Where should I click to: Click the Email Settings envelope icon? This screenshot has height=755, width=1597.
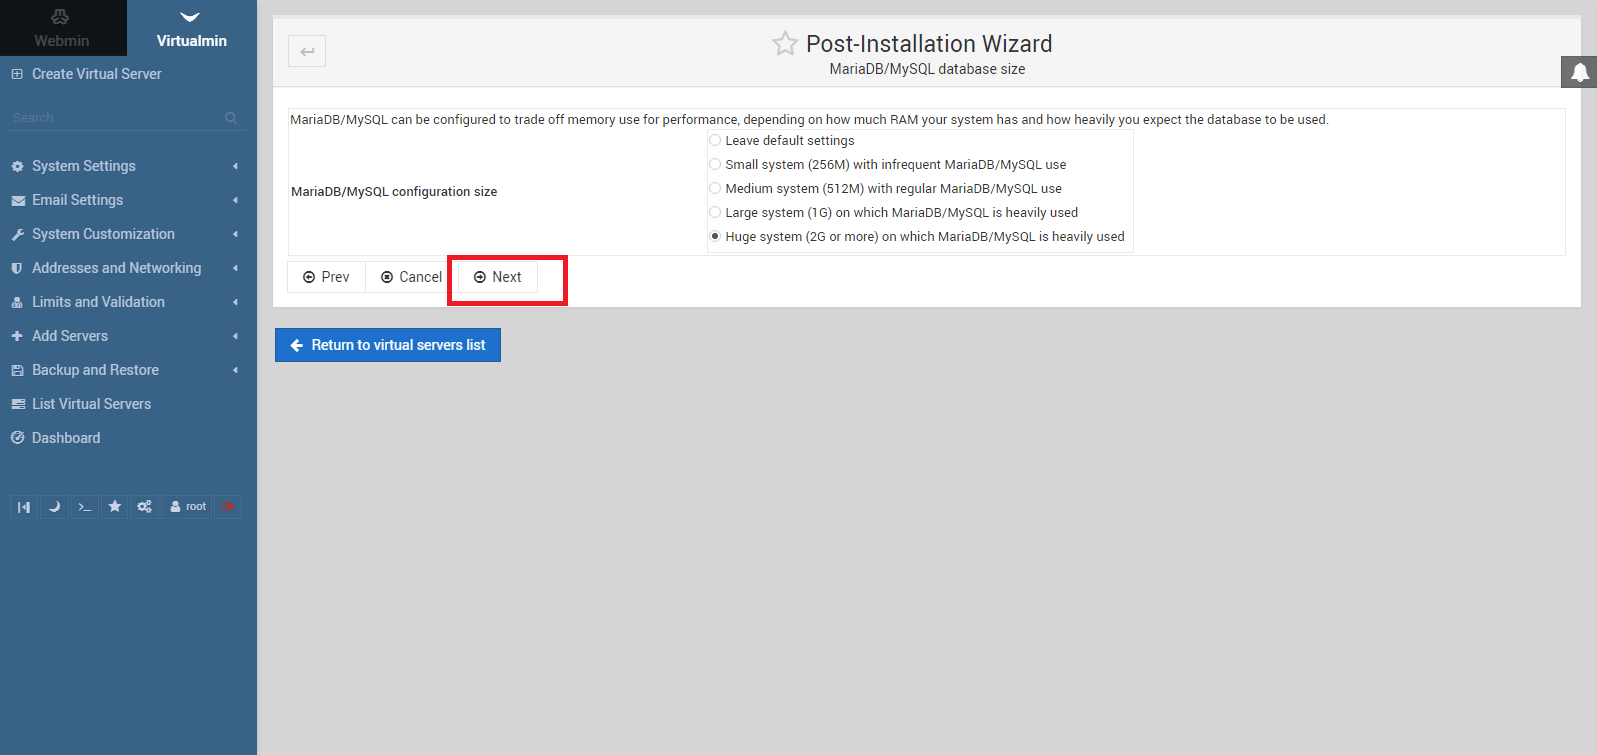click(x=17, y=200)
